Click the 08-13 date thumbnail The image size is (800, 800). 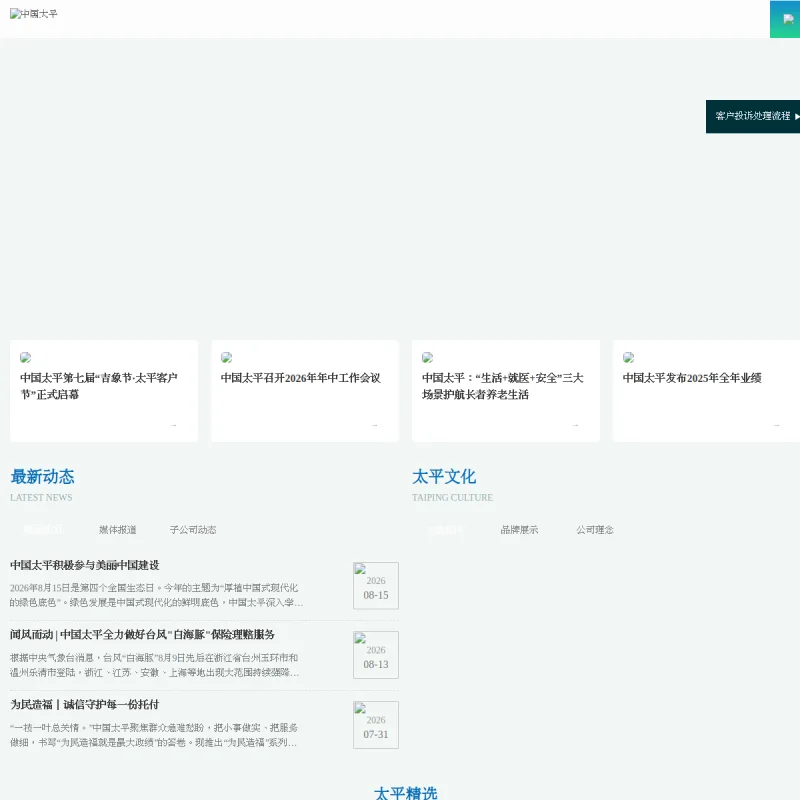[x=376, y=655]
